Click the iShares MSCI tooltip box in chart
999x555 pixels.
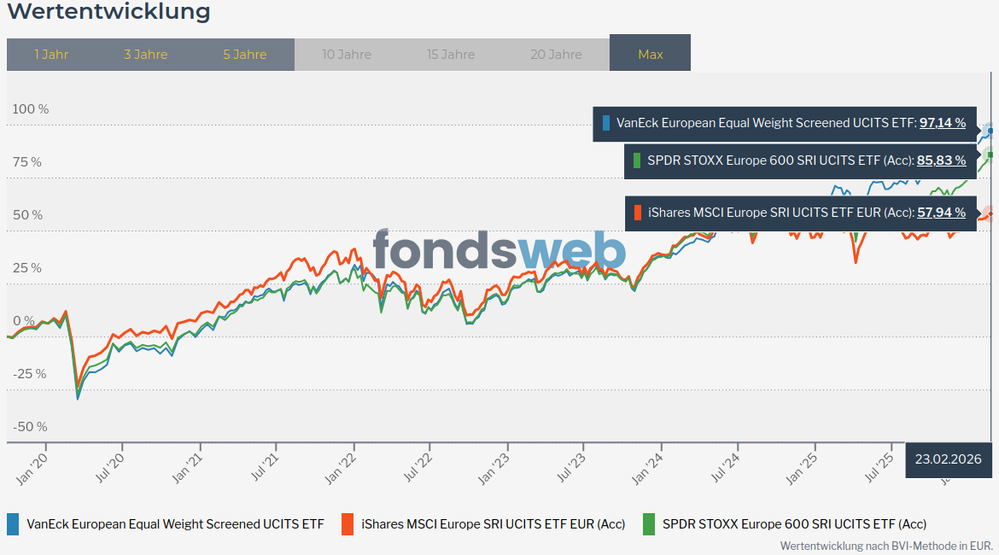801,213
